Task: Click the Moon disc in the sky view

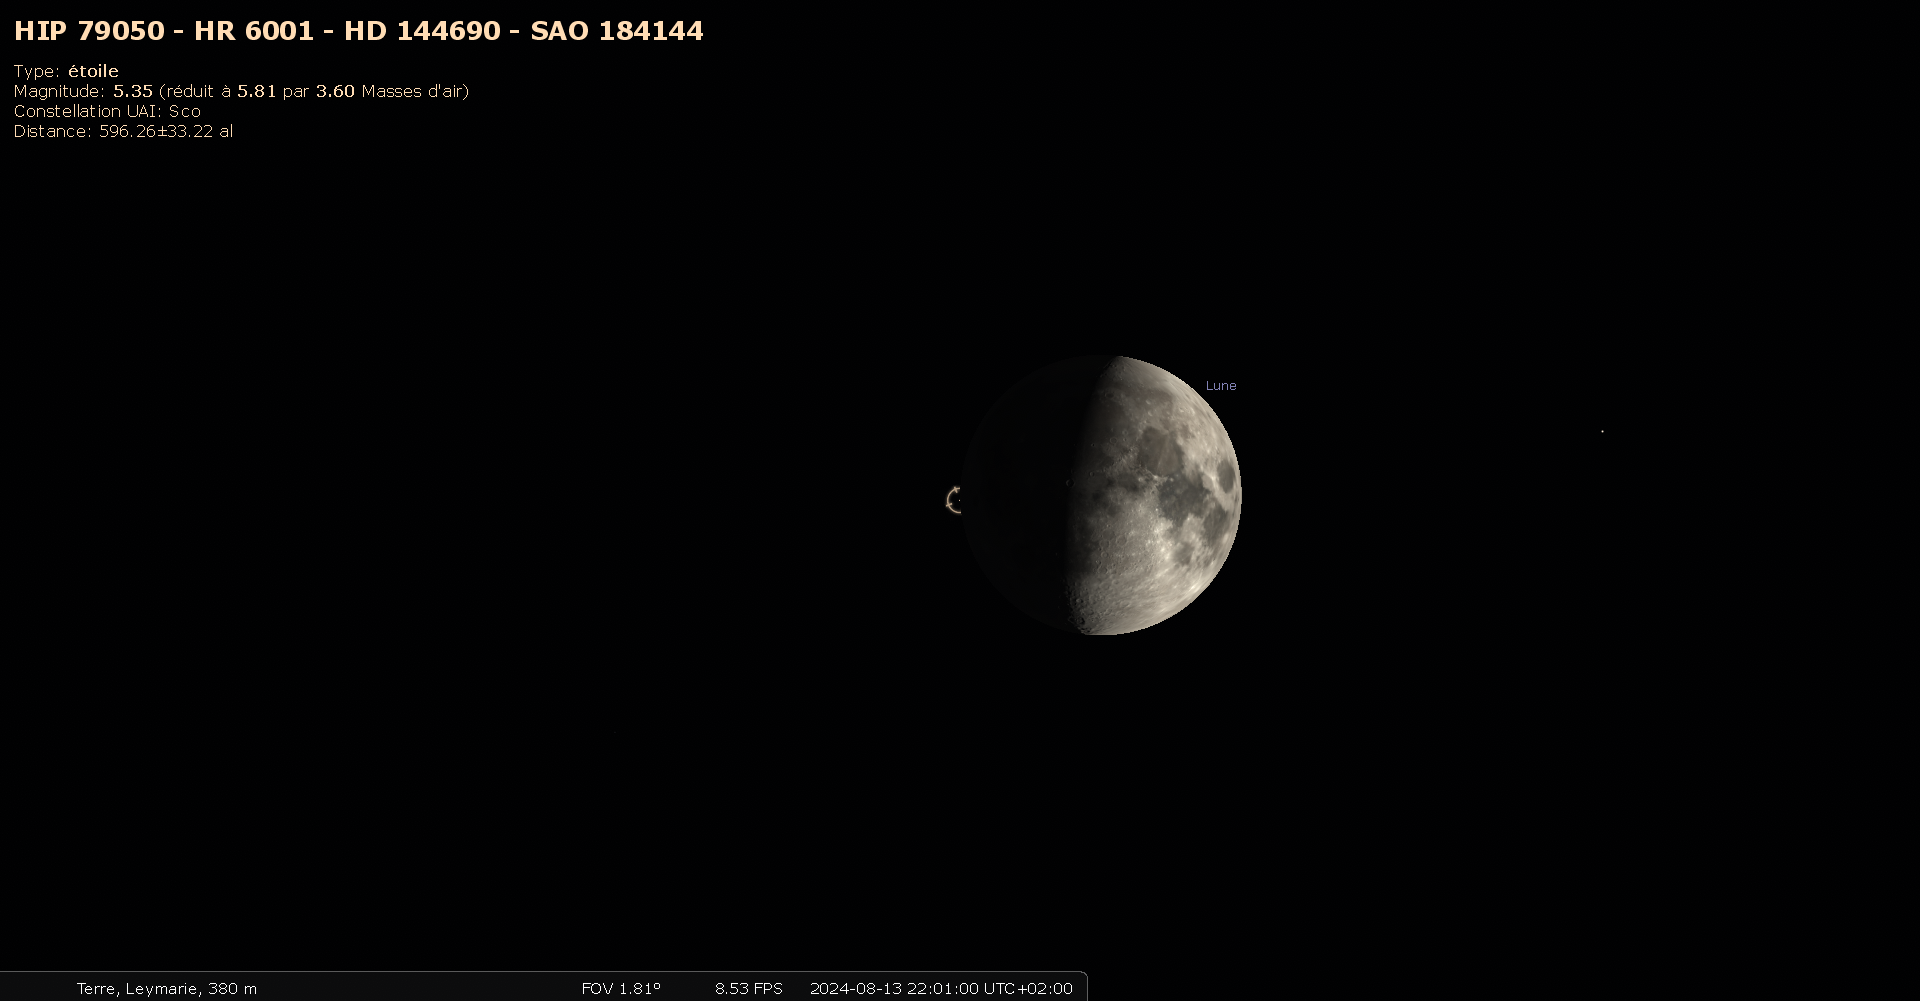Action: click(1101, 495)
